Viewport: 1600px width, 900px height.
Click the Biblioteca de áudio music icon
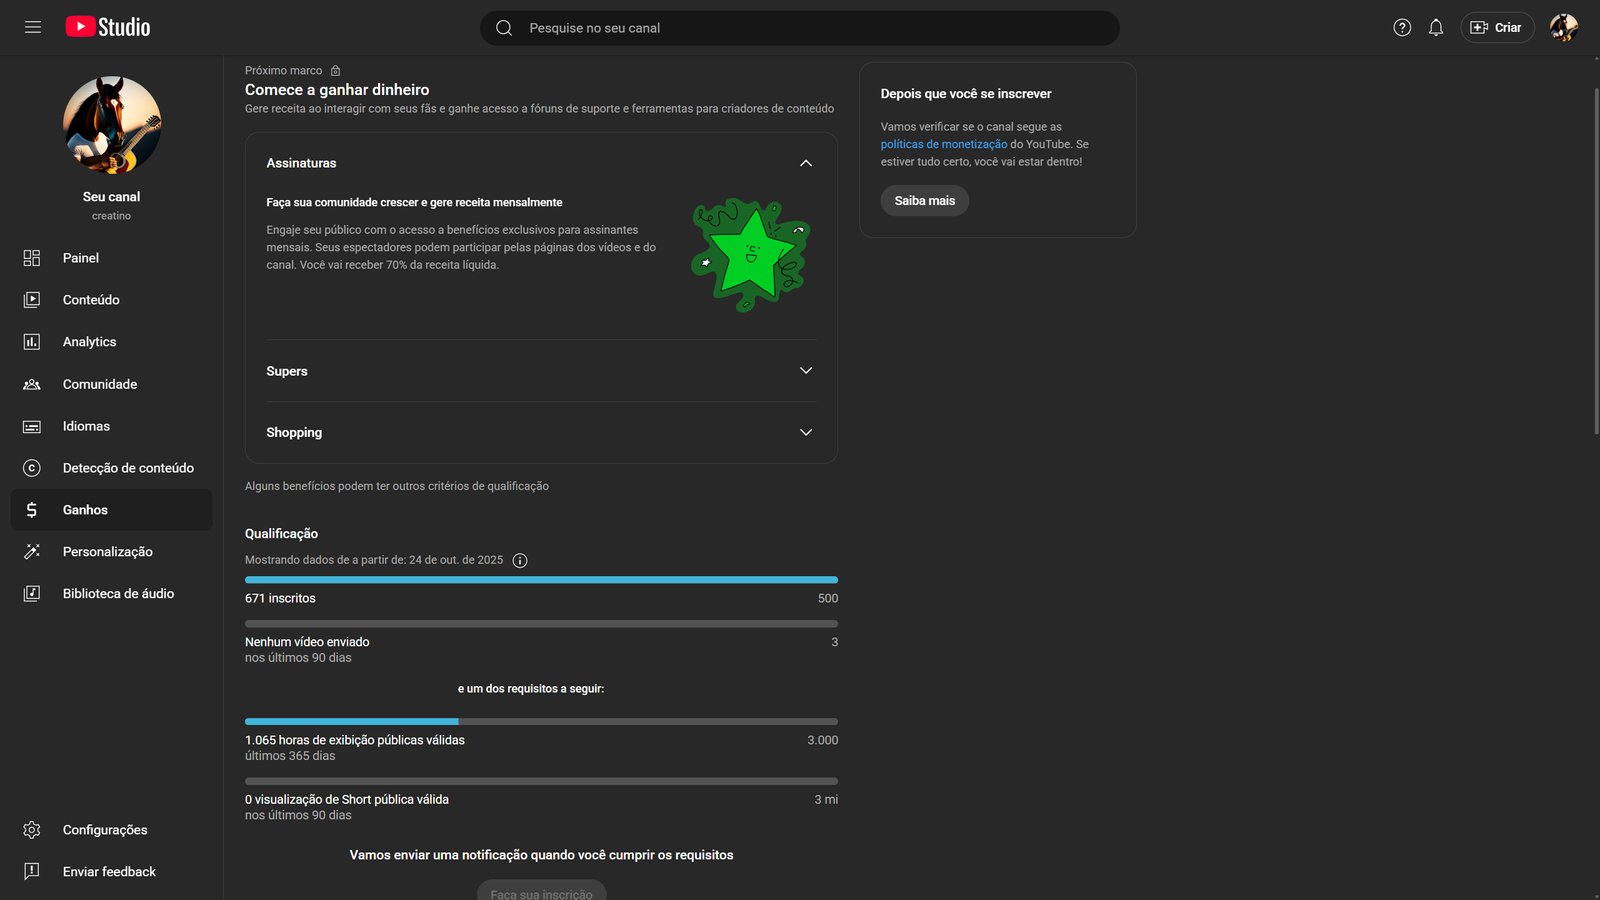32,594
